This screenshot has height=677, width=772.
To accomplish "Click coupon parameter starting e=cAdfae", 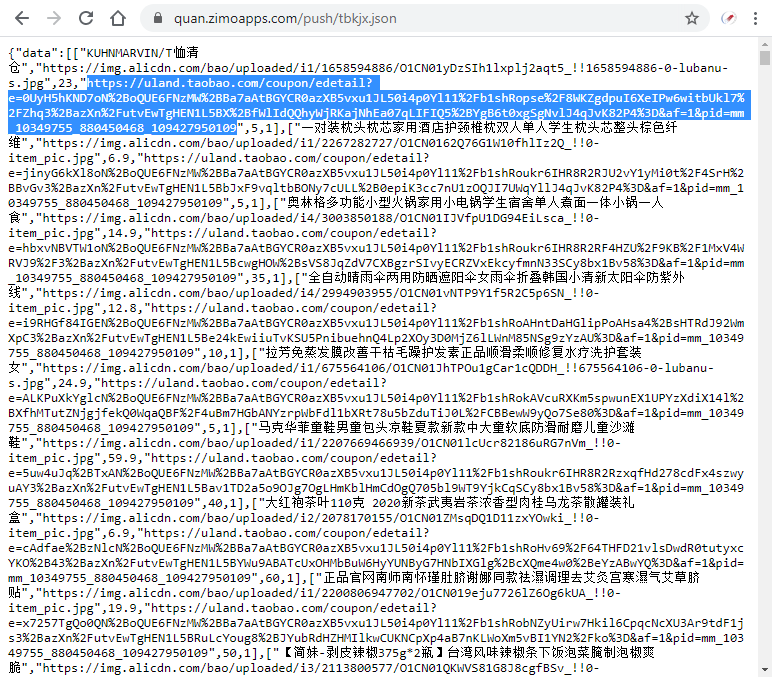I will click(376, 563).
